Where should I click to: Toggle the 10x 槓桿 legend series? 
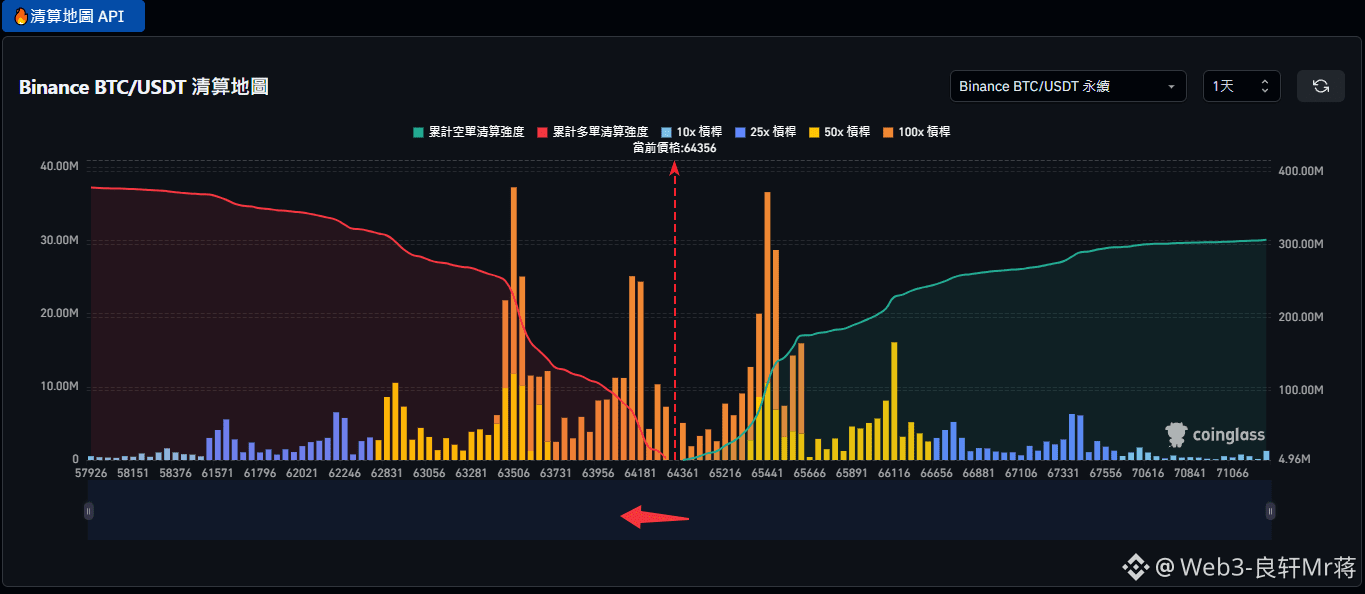click(692, 132)
